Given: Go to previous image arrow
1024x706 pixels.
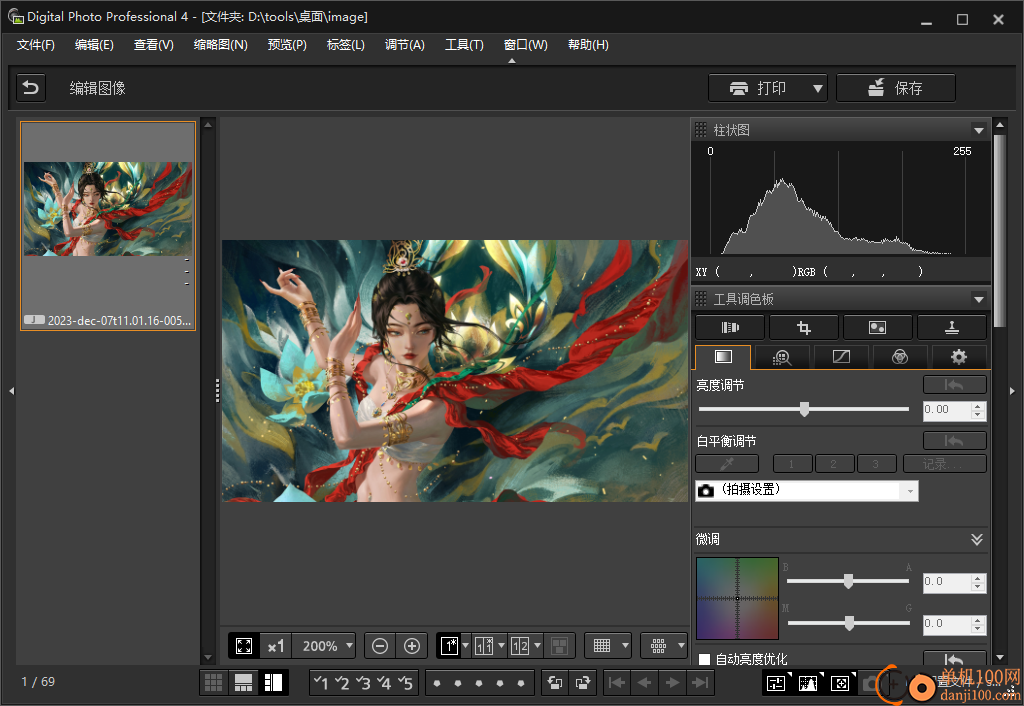Looking at the screenshot, I should tap(645, 683).
